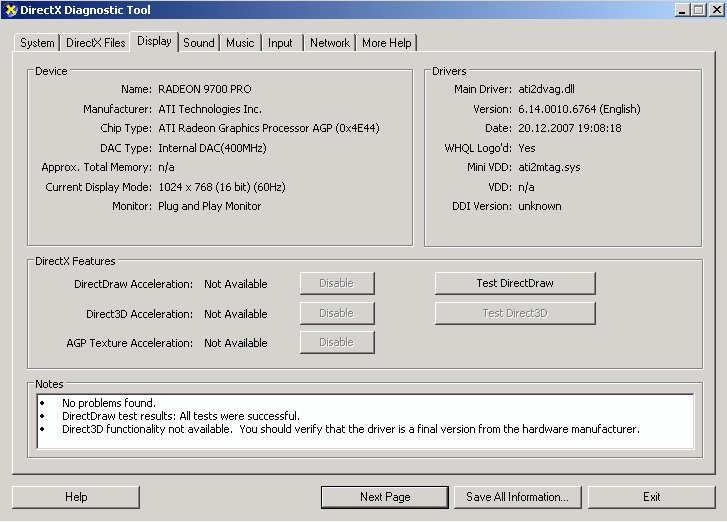
Task: Click Disable beside DirectDraw Acceleration
Action: click(x=337, y=283)
